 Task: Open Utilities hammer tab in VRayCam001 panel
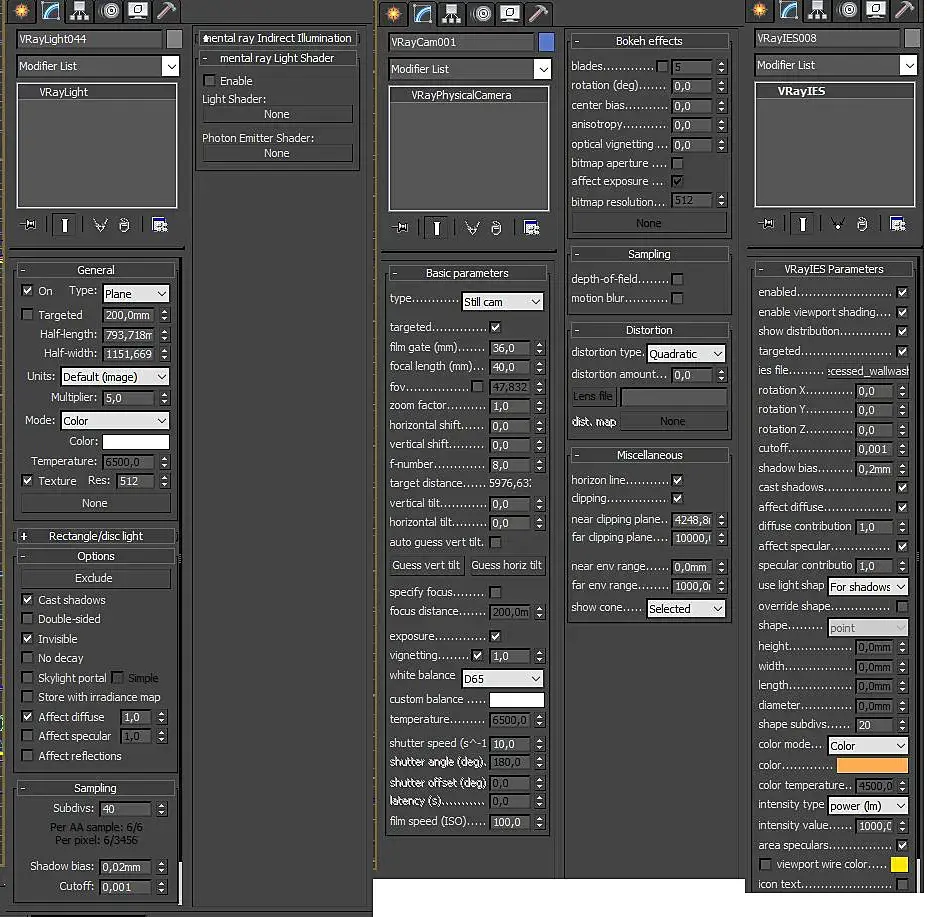539,13
